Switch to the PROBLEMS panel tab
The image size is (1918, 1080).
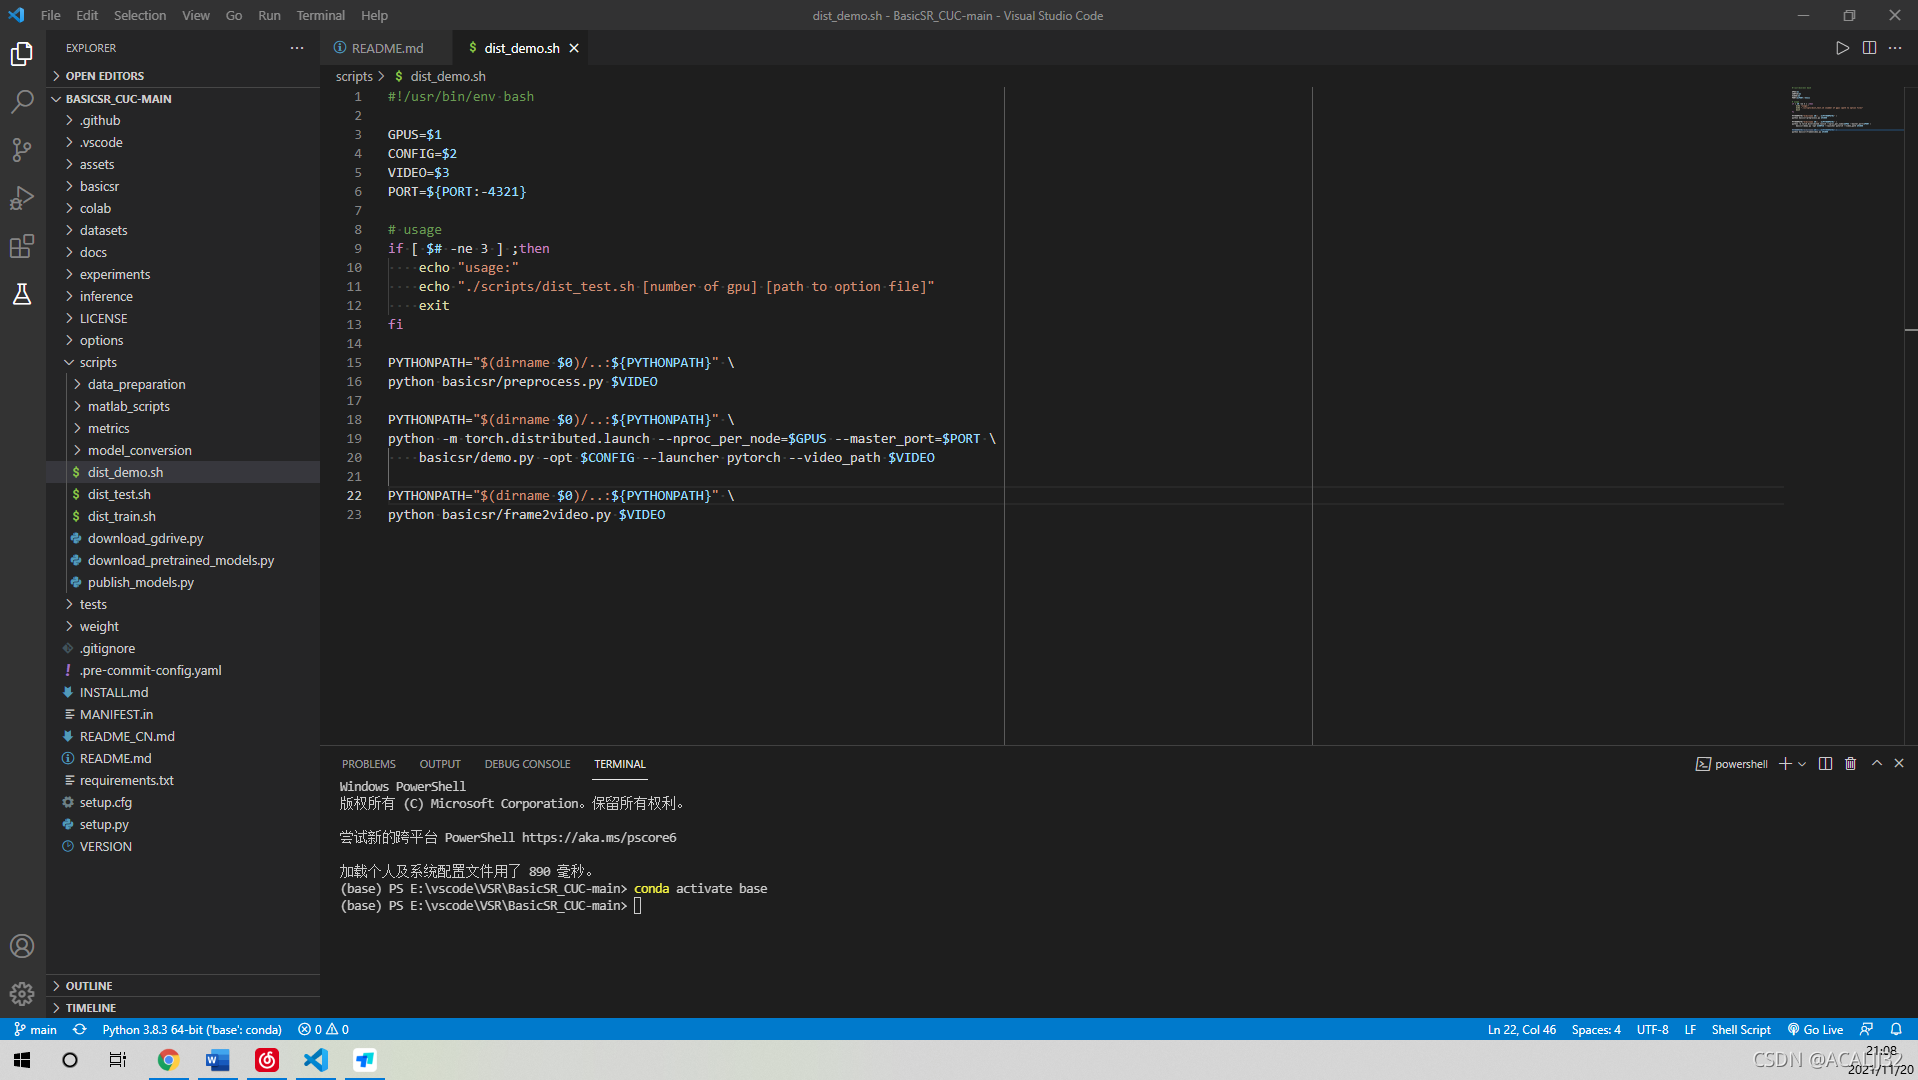pyautogui.click(x=369, y=764)
